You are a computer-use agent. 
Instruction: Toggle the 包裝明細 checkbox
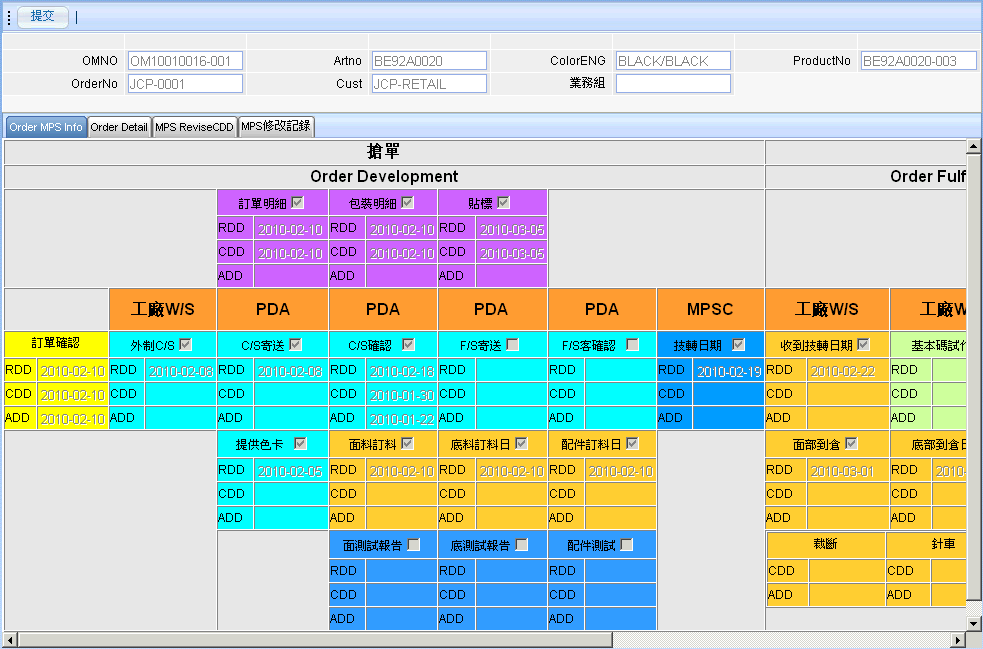pos(407,203)
